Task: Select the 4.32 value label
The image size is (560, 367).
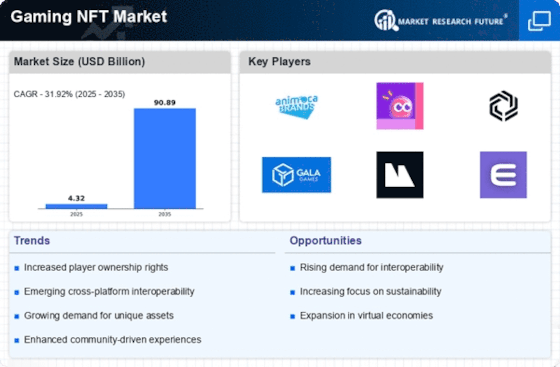Action: click(x=76, y=198)
